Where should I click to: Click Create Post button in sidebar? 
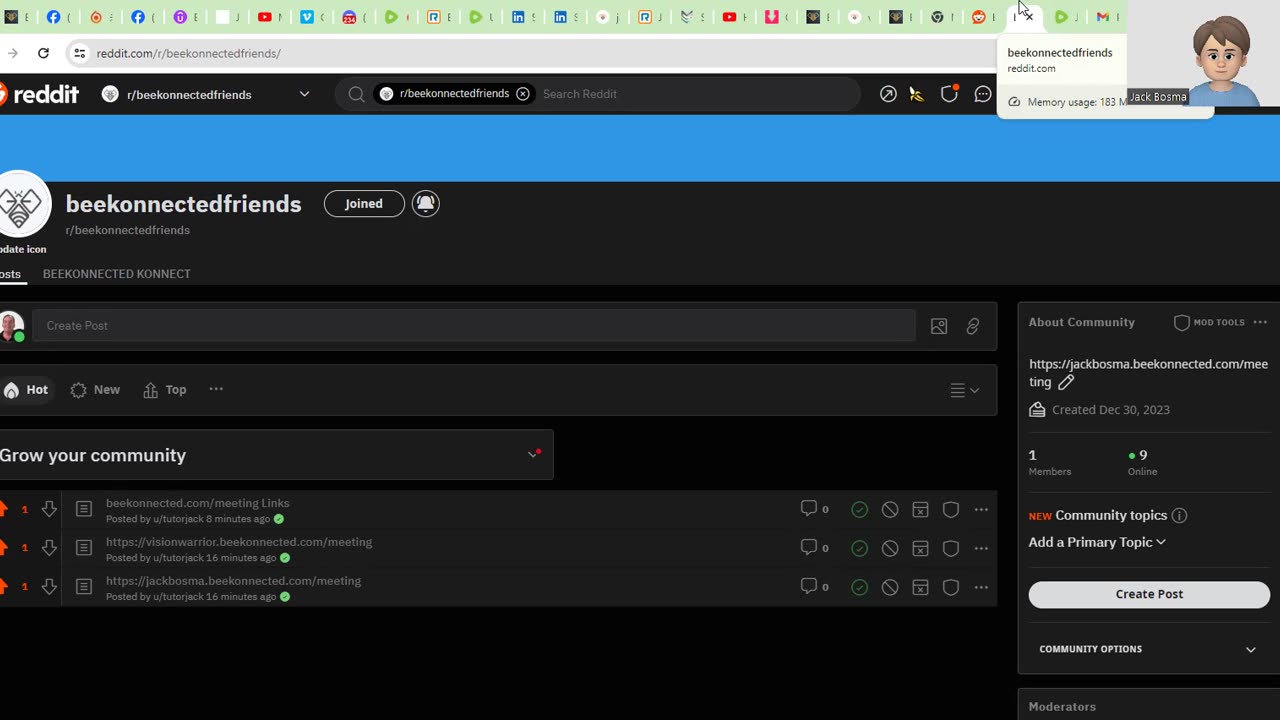coord(1149,594)
